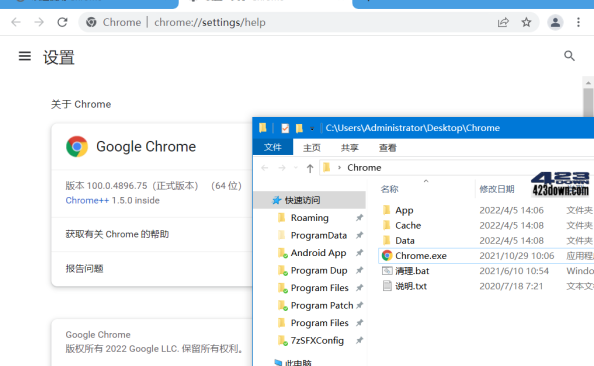Click the pin icon next to ProgramData
Screen dimensions: 594x366
[359, 235]
